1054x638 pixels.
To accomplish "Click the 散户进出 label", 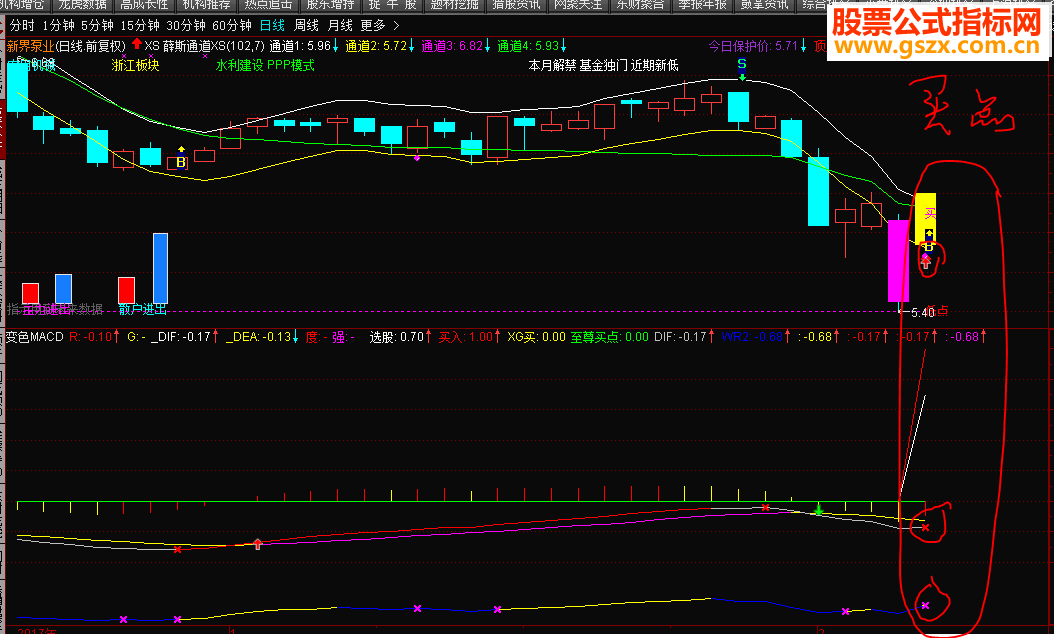I will tap(142, 309).
